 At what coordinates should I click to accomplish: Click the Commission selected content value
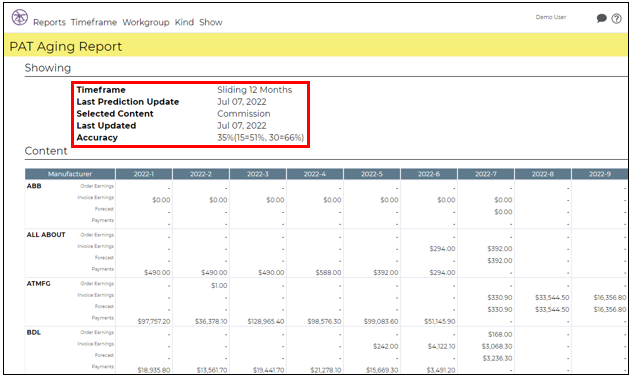[244, 114]
